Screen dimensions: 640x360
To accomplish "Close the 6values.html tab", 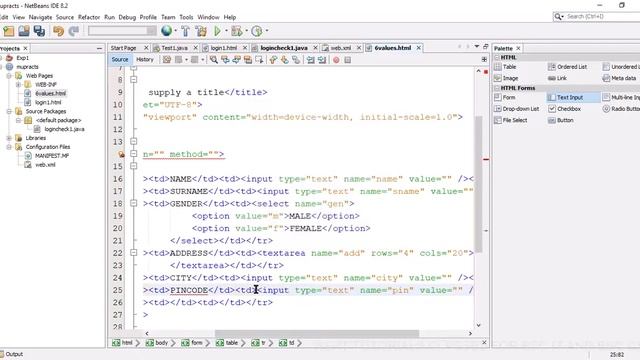I will (x=419, y=48).
